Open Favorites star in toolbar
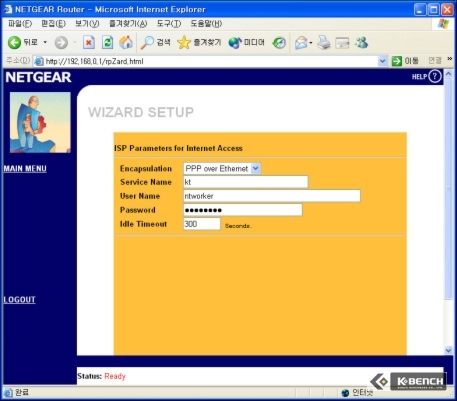Viewport: 457px width, 401px height. 184,43
